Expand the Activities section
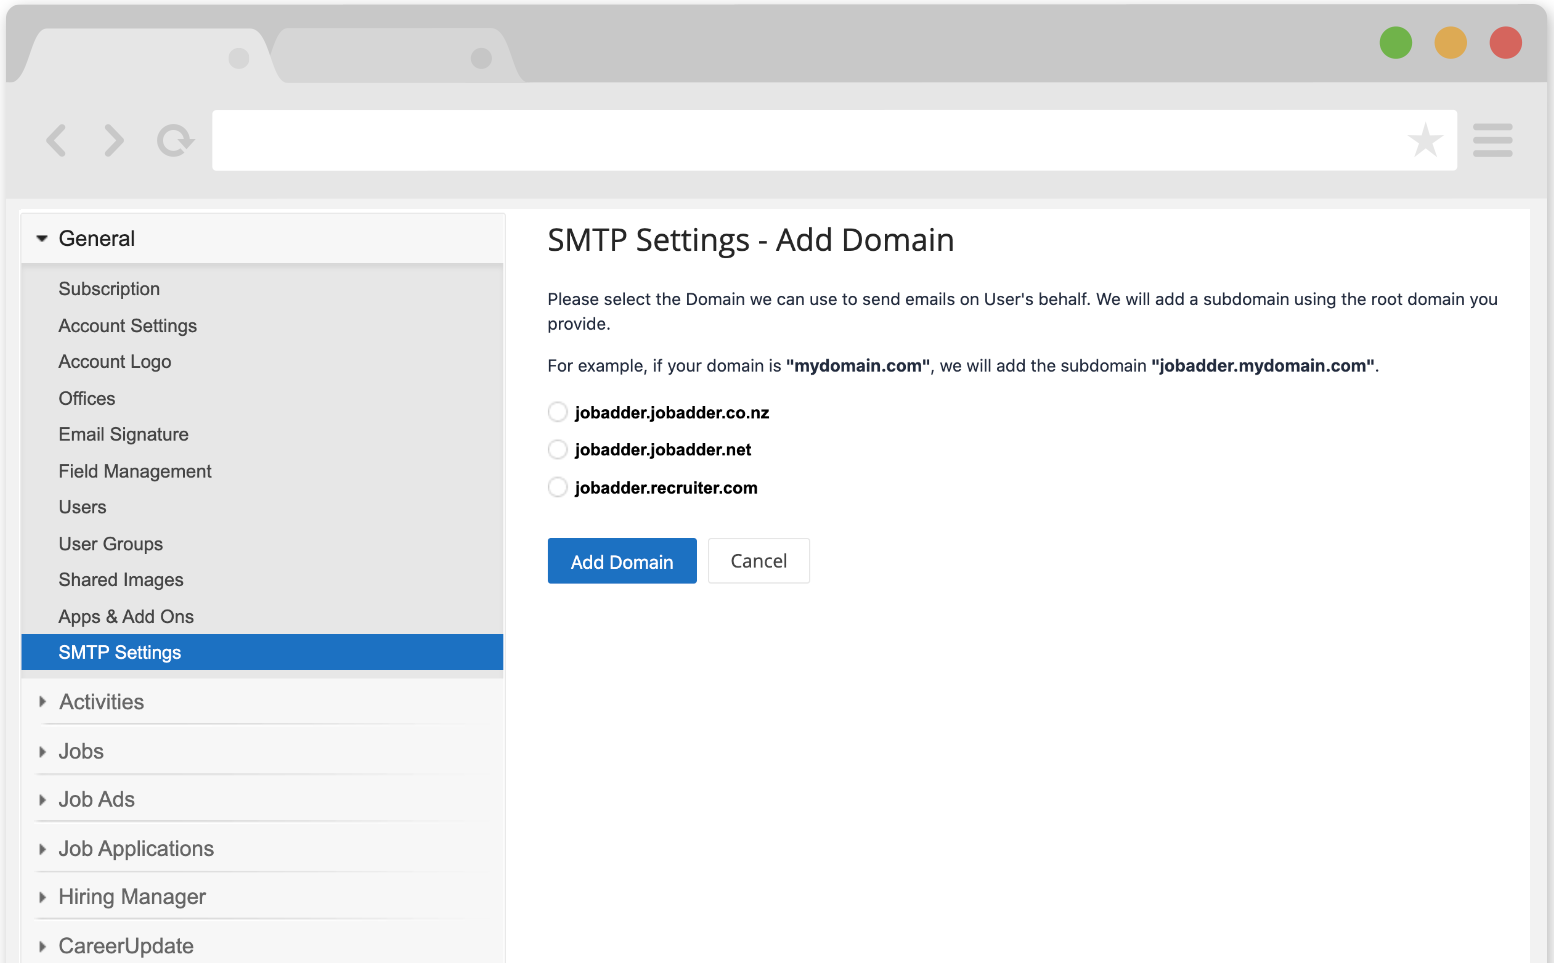Image resolution: width=1554 pixels, height=963 pixels. click(101, 701)
